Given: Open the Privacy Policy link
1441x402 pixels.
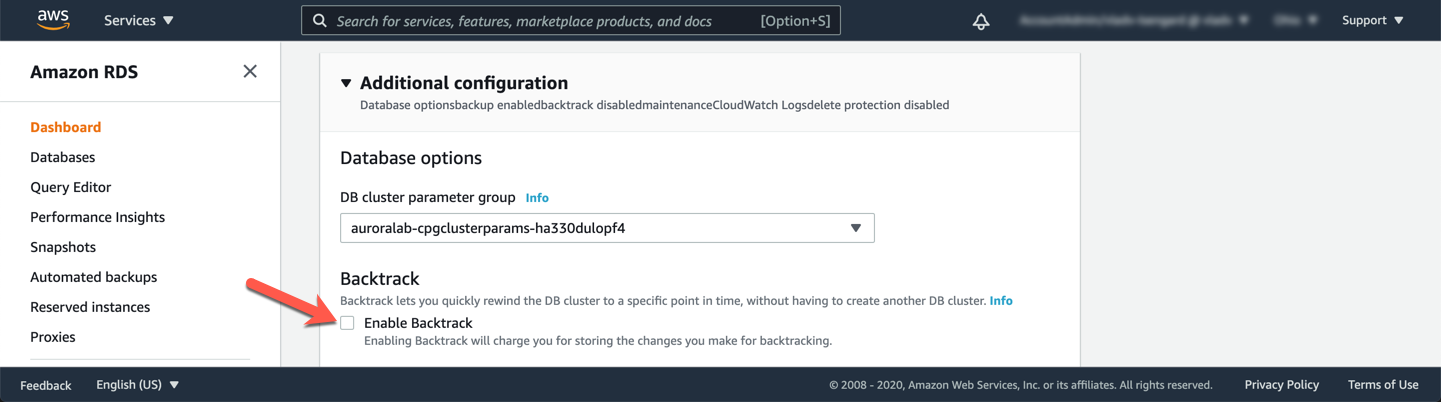Looking at the screenshot, I should (x=1282, y=385).
